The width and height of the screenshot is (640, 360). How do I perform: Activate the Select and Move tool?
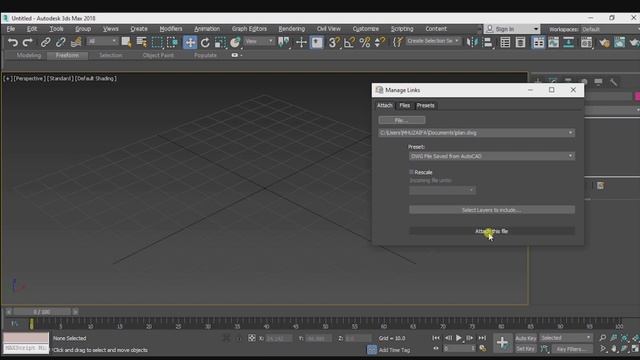pyautogui.click(x=190, y=42)
